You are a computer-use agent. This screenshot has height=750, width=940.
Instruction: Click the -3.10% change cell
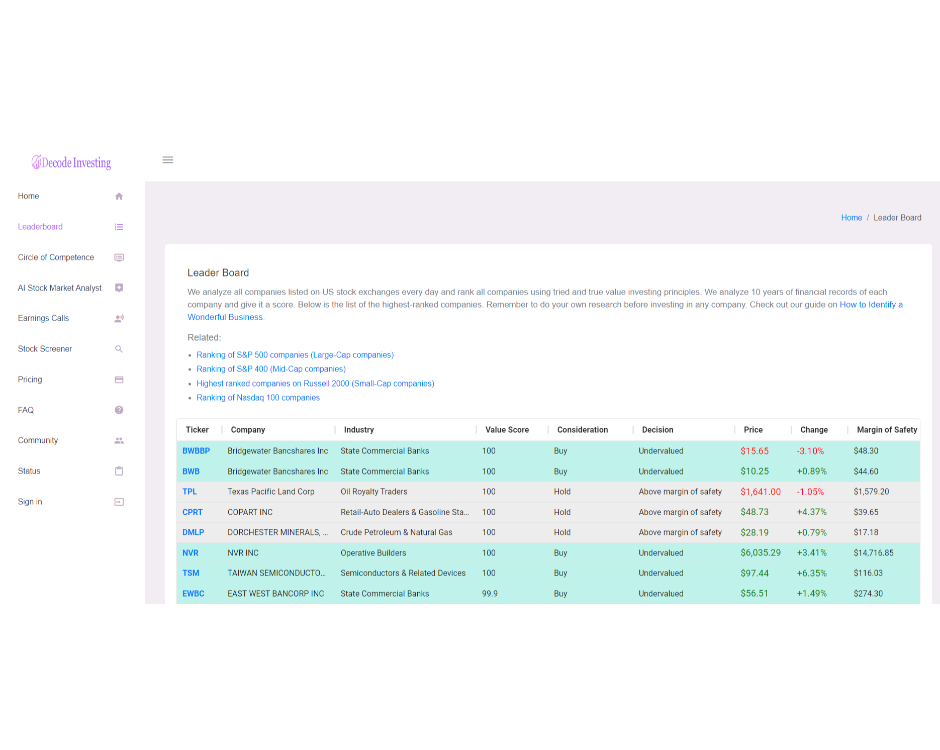(810, 451)
